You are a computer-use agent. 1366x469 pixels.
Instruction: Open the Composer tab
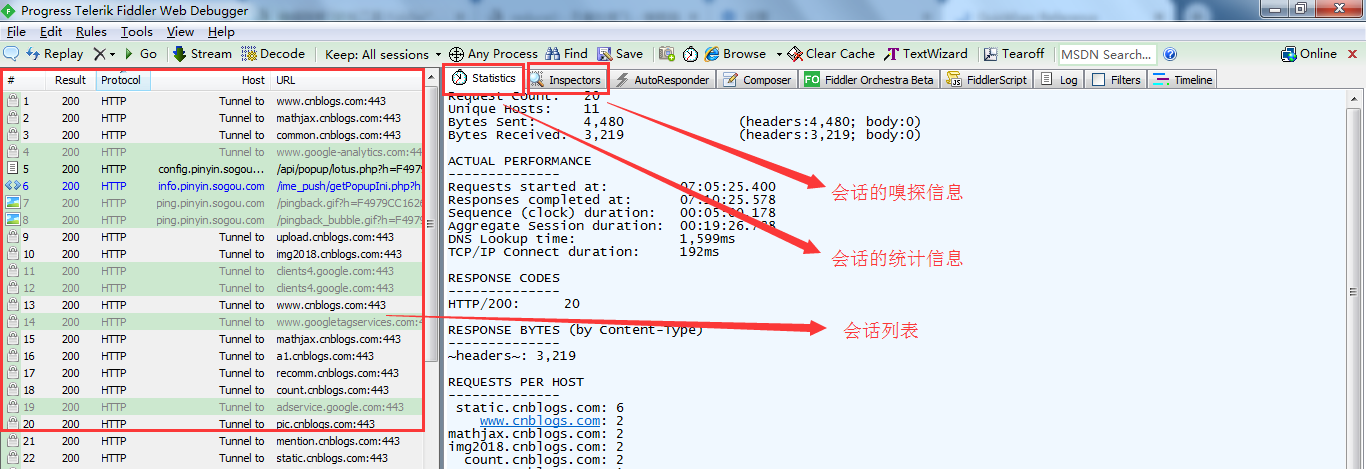758,80
